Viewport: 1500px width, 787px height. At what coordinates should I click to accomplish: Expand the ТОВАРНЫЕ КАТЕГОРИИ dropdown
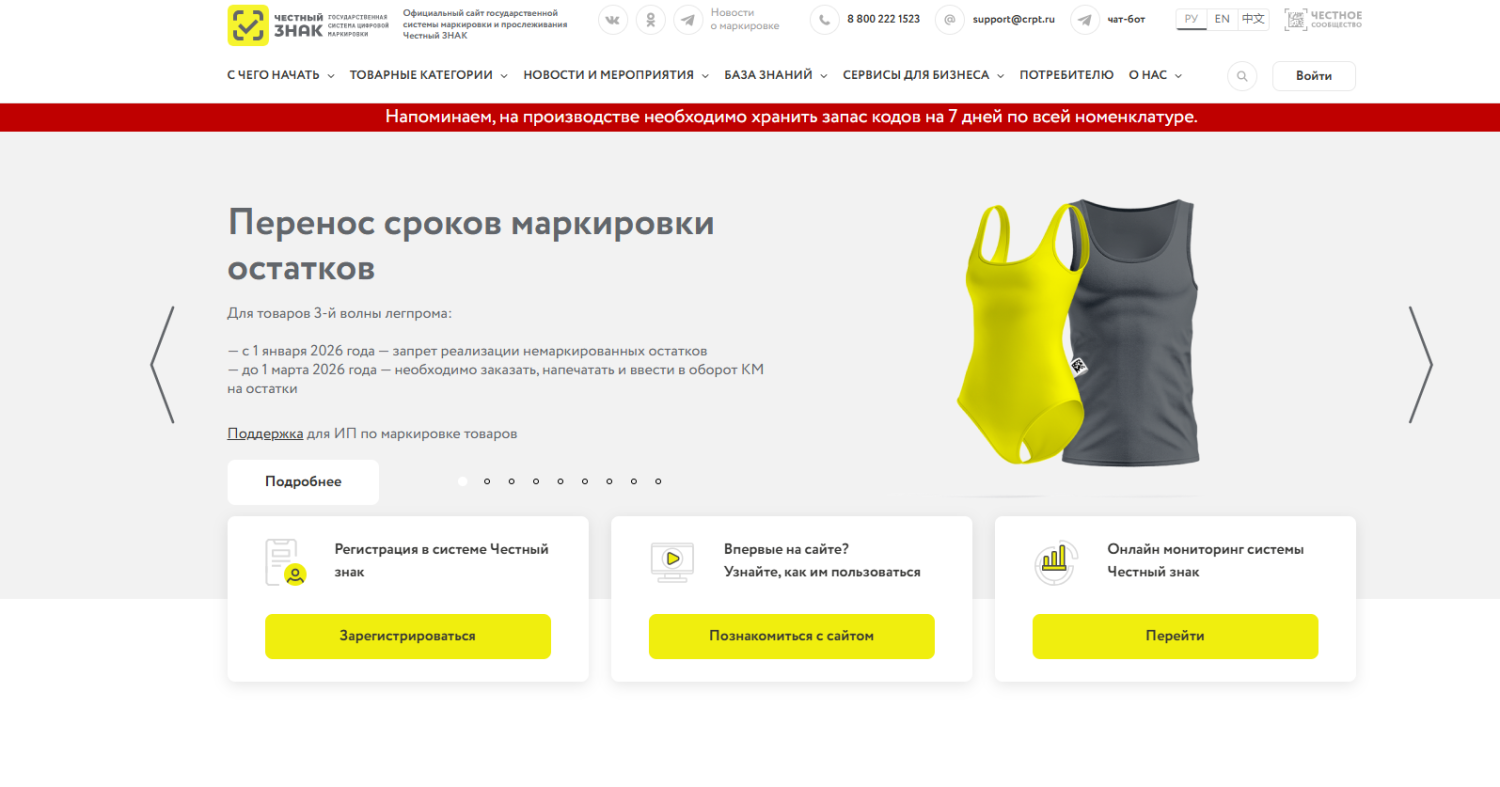click(x=429, y=75)
